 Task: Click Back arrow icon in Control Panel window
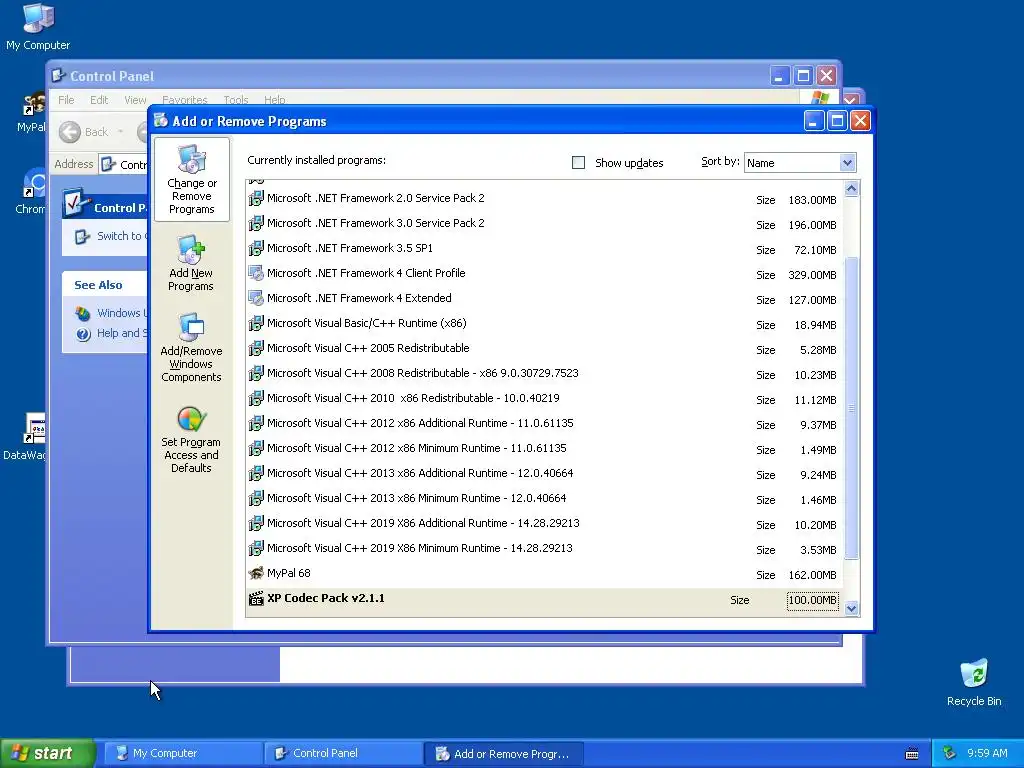tap(70, 132)
